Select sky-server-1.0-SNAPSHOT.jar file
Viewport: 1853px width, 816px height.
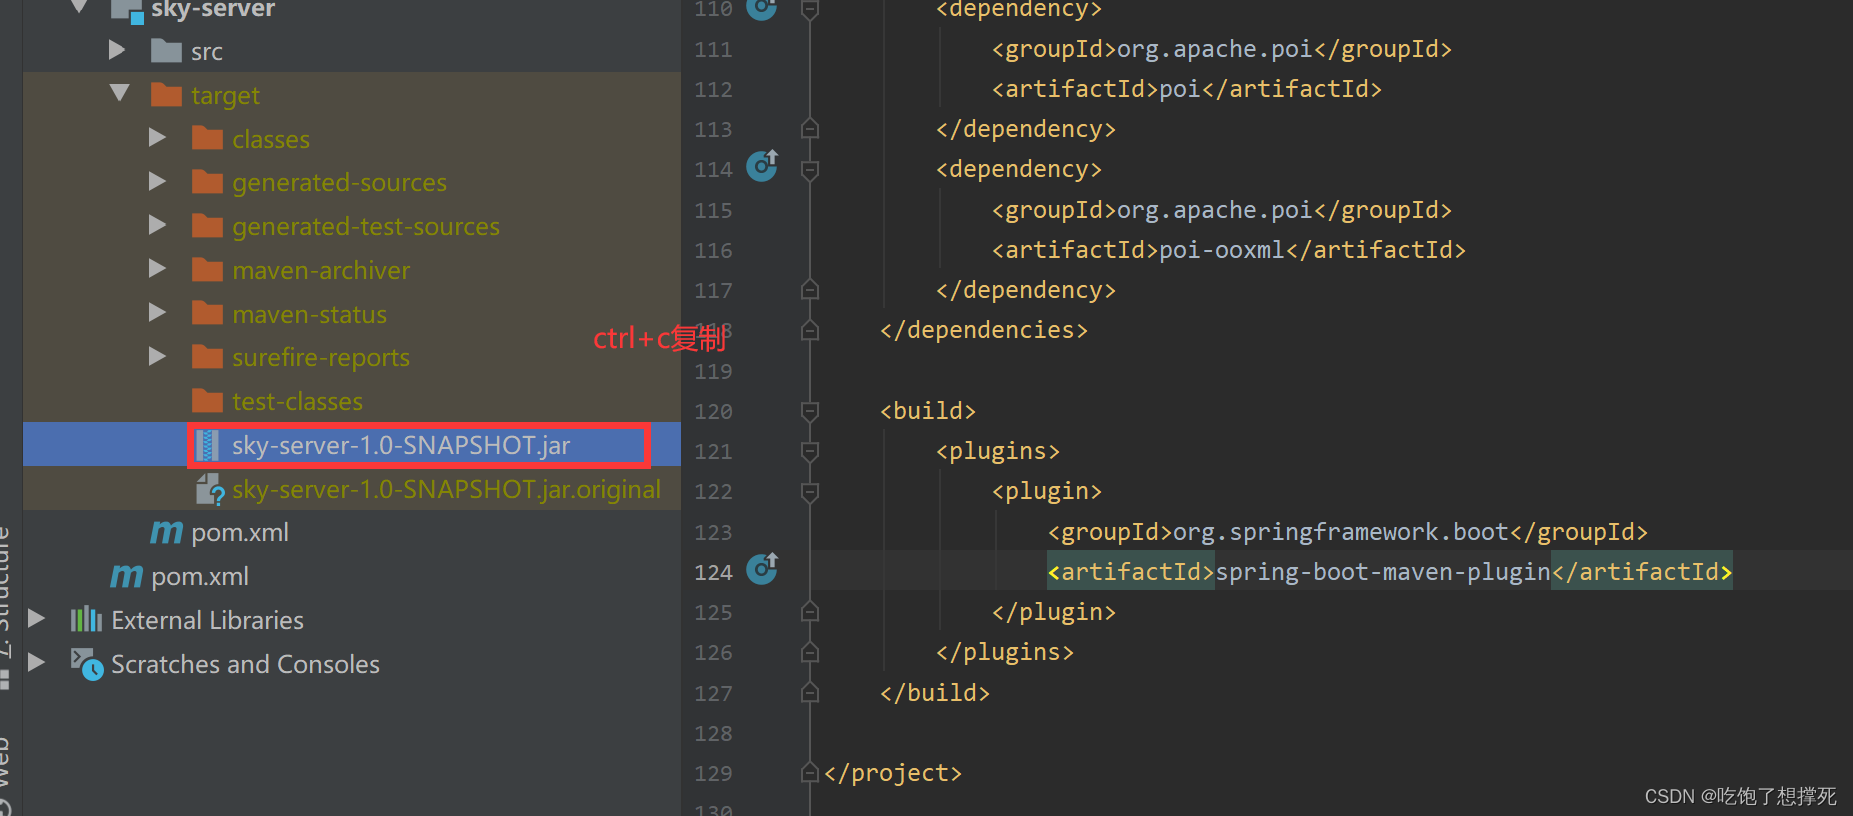click(400, 445)
